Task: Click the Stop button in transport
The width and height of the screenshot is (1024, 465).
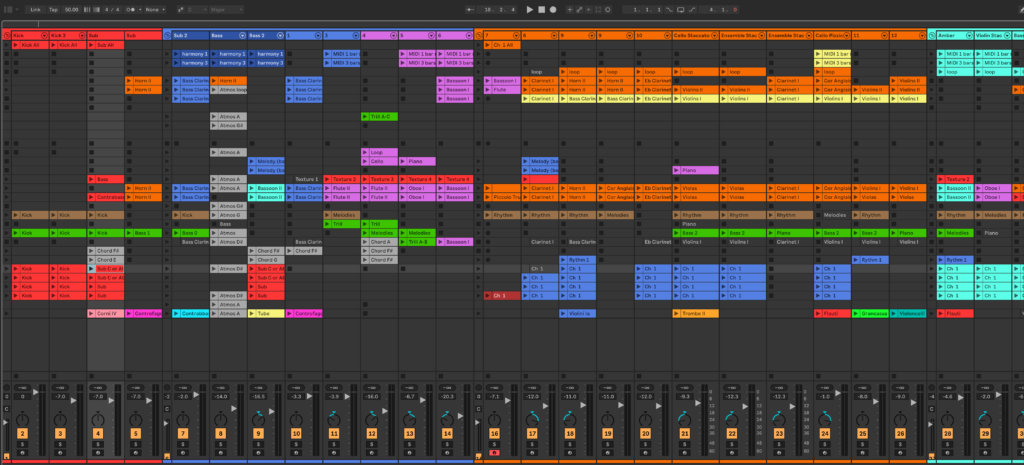Action: (x=541, y=9)
